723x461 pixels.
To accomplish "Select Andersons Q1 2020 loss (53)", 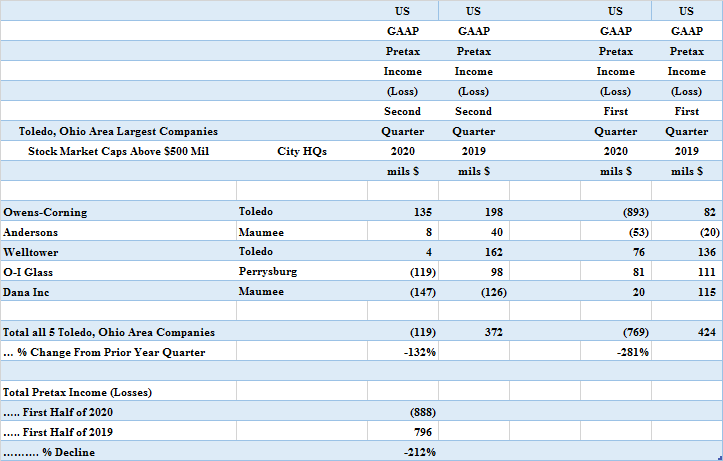I will tap(639, 232).
